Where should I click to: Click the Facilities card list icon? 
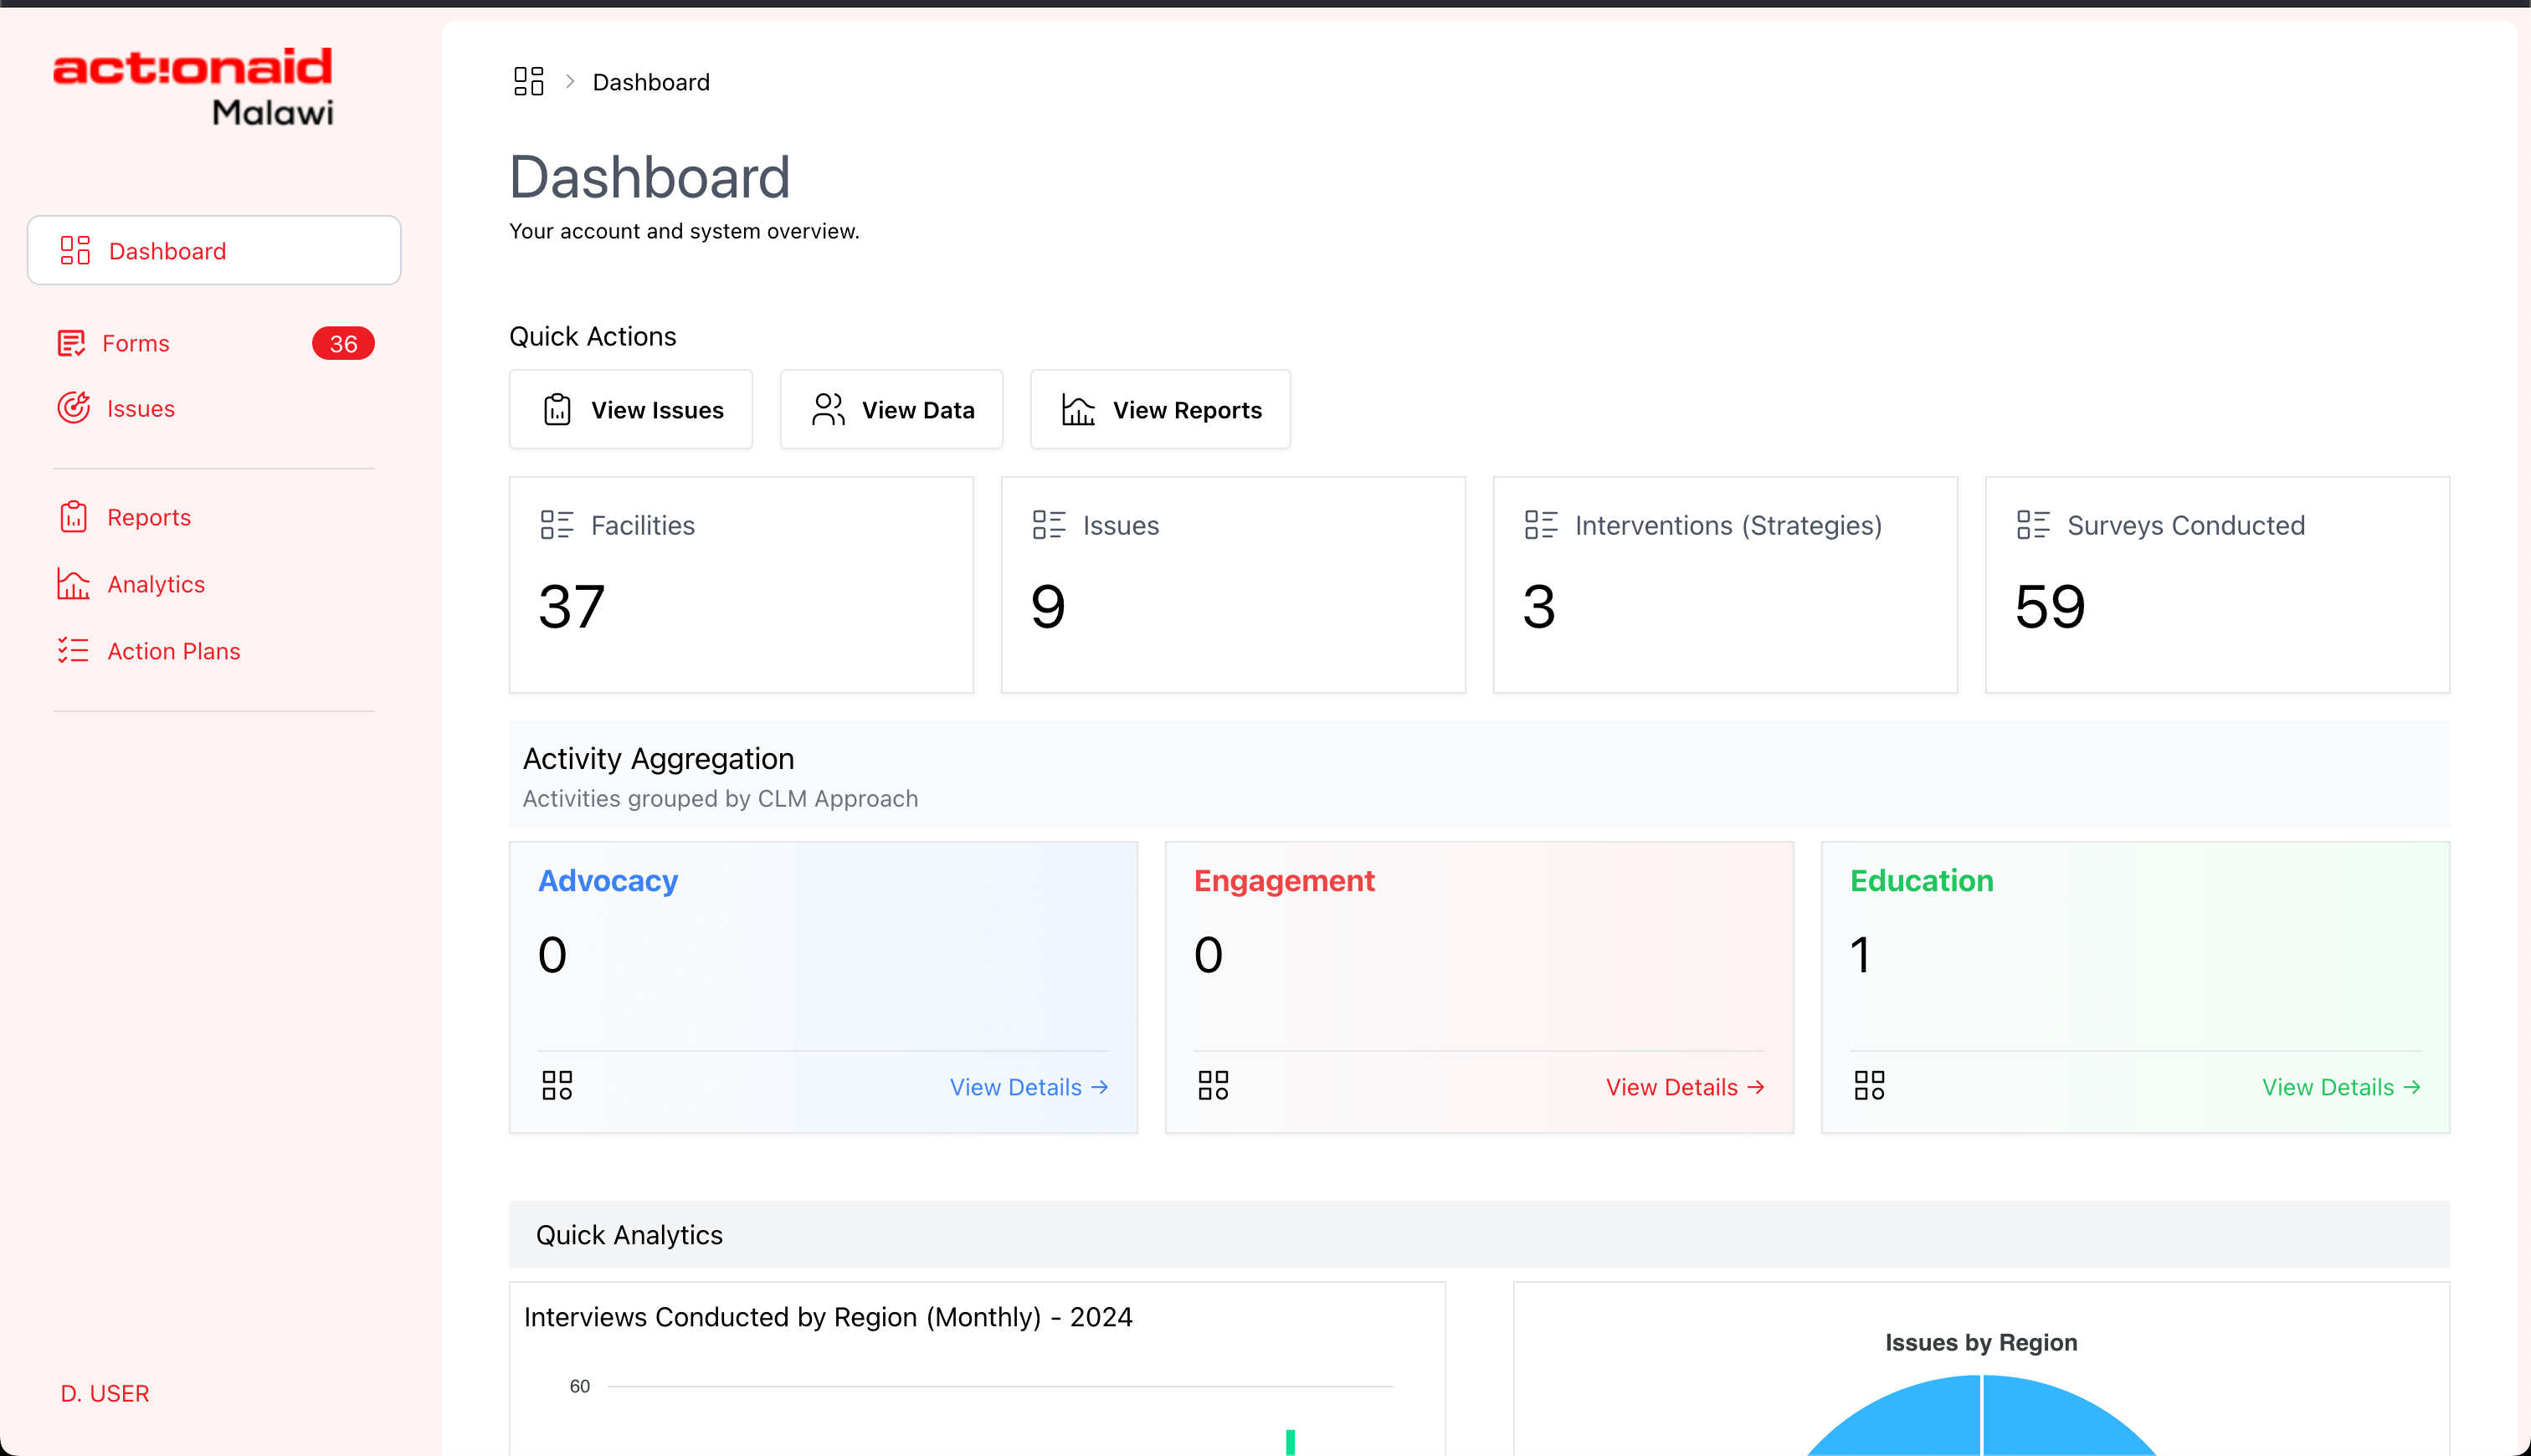tap(557, 525)
